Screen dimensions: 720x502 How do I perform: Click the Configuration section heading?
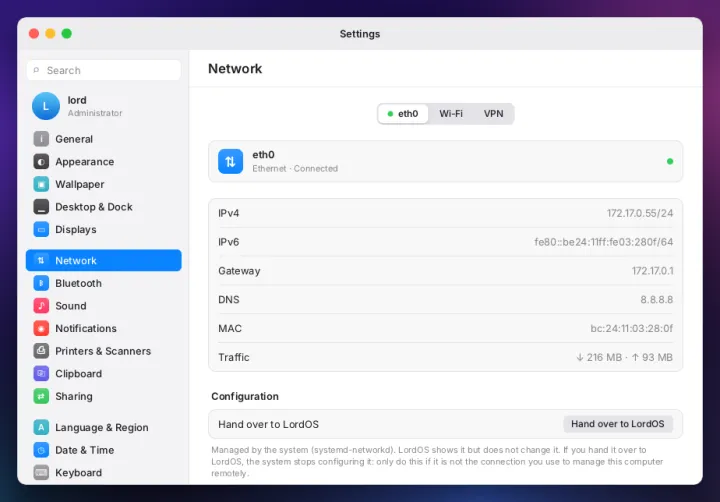tap(245, 396)
